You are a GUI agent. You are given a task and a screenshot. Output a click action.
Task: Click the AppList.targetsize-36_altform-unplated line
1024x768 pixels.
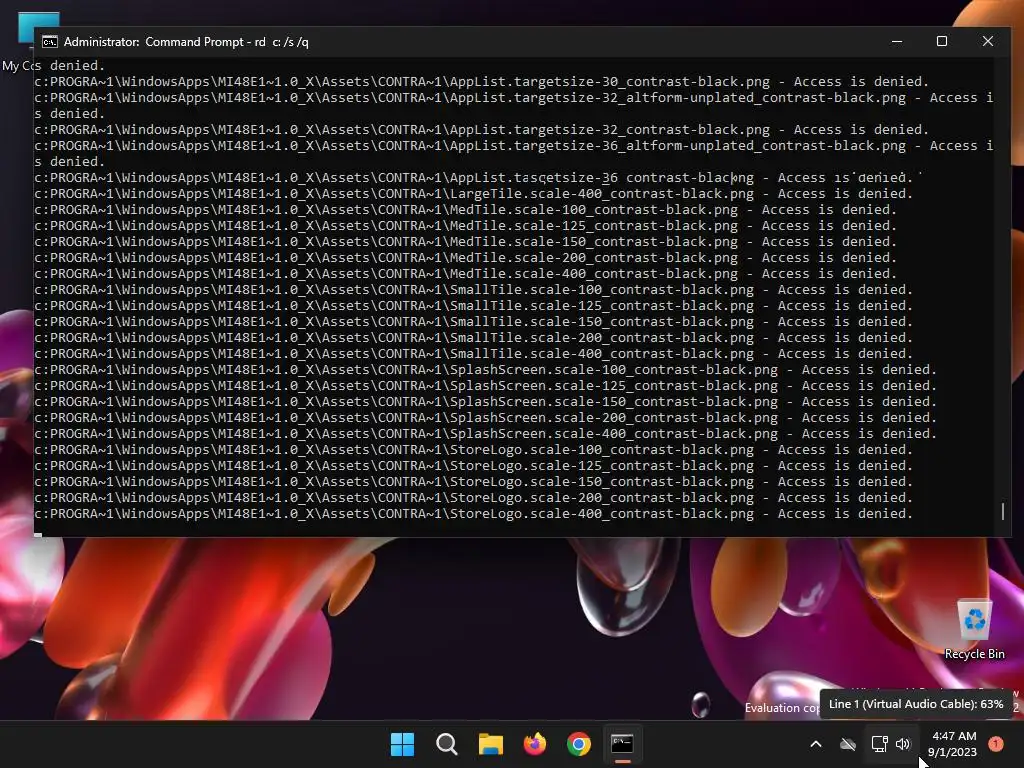(514, 153)
